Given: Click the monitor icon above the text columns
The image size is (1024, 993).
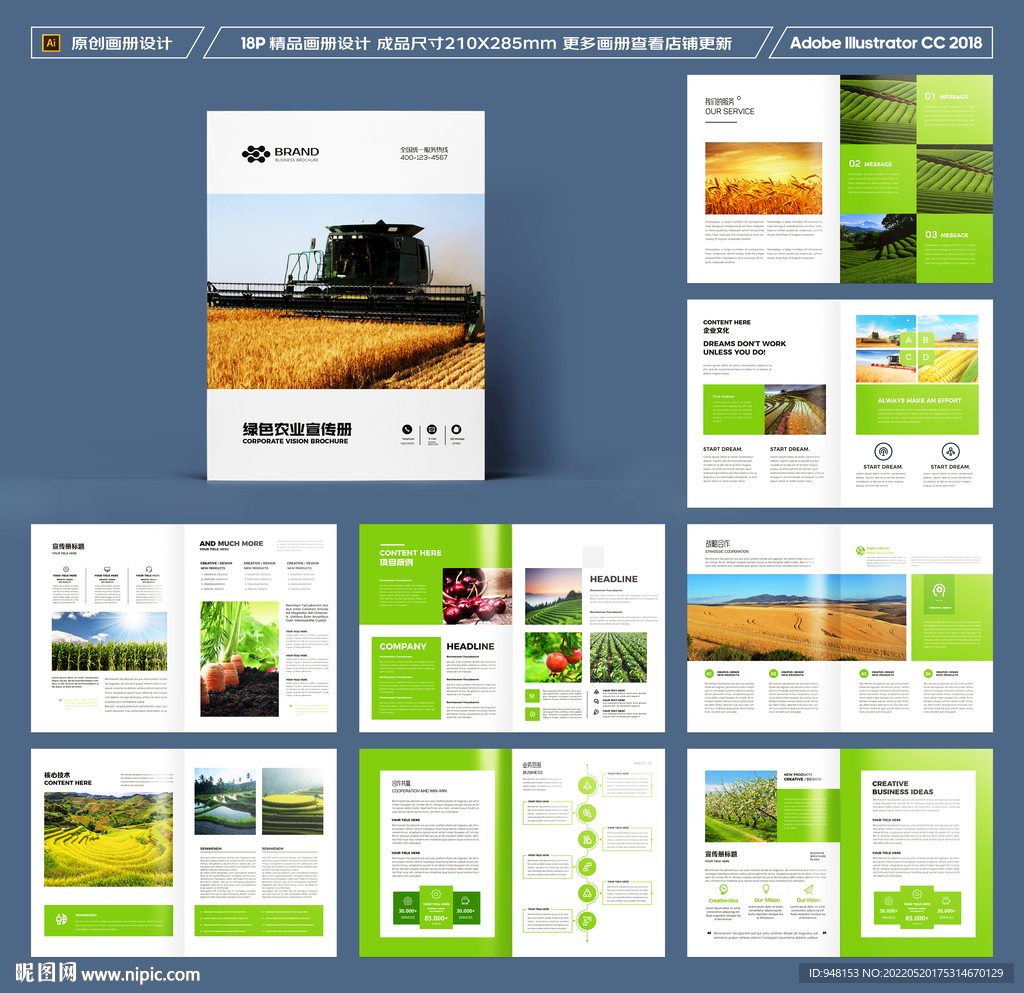Looking at the screenshot, I should pyautogui.click(x=107, y=569).
